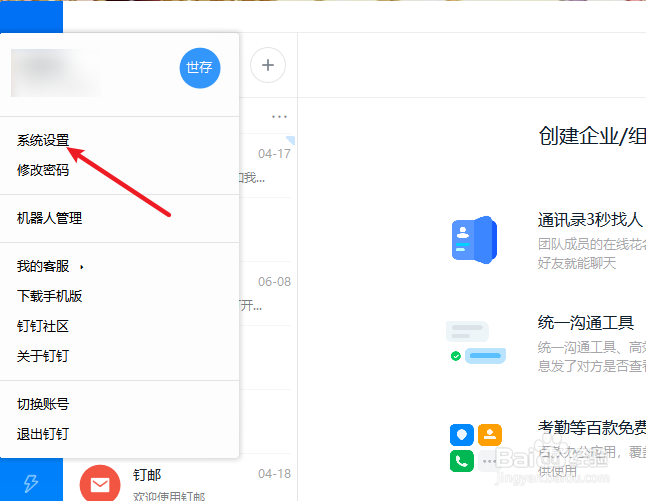This screenshot has height=501, width=646.
Task: Open 系统设置 from the menu
Action: coord(43,140)
